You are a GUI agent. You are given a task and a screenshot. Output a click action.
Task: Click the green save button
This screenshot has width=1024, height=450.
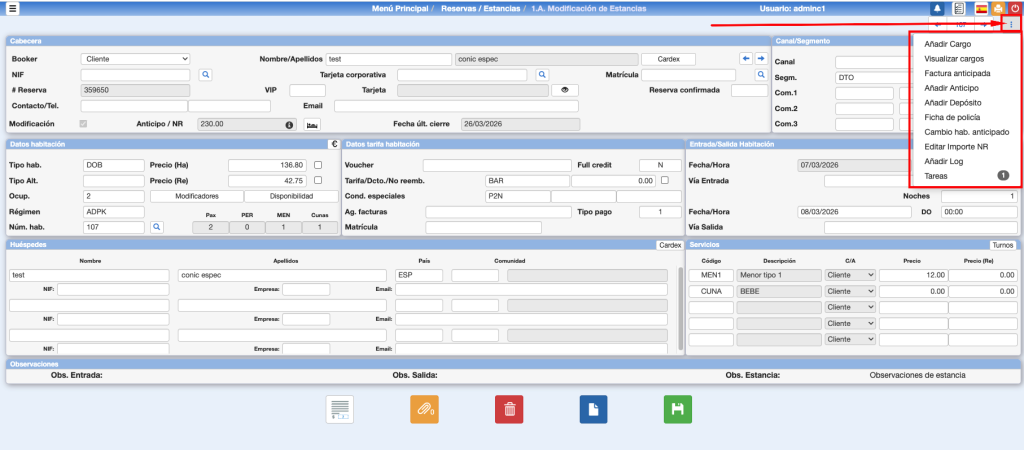678,409
